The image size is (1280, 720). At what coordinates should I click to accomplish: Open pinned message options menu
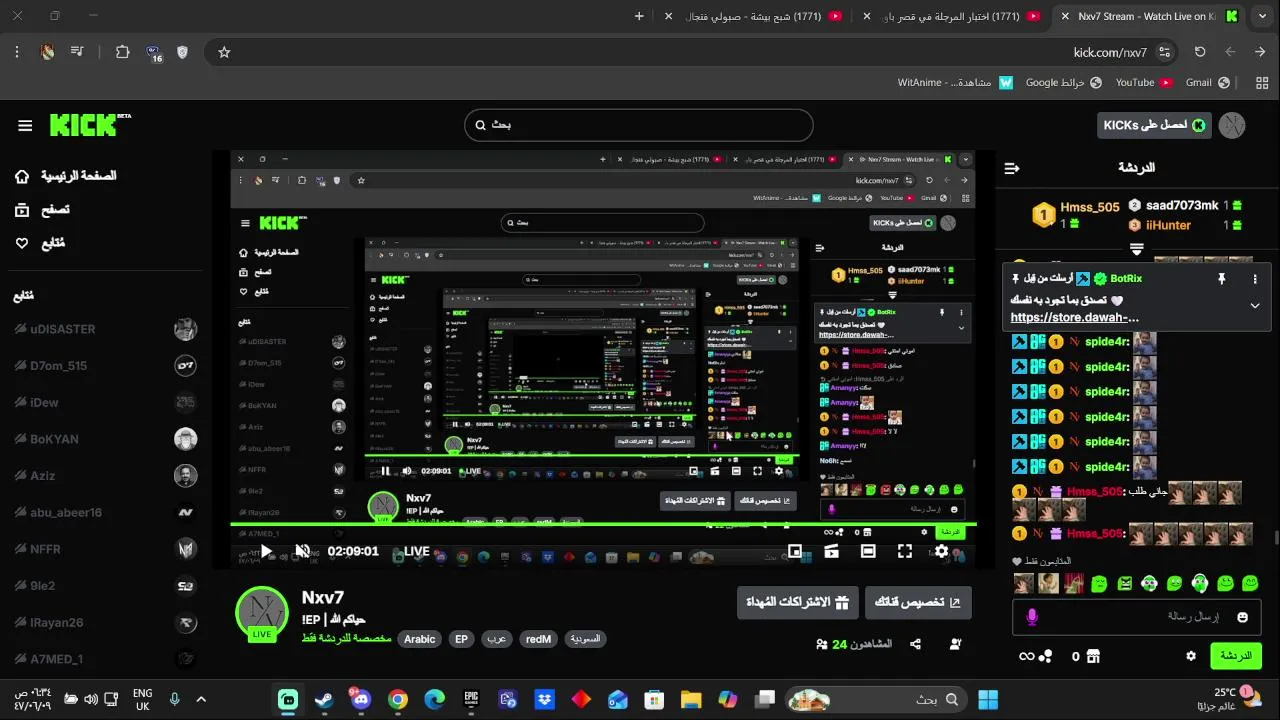click(x=1255, y=279)
